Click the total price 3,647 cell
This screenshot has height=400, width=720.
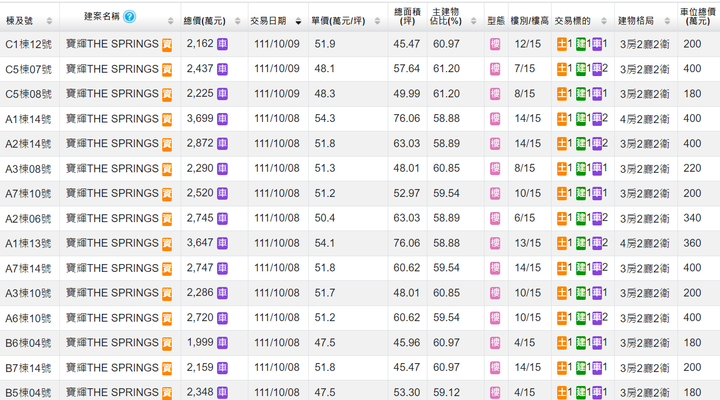coord(200,243)
